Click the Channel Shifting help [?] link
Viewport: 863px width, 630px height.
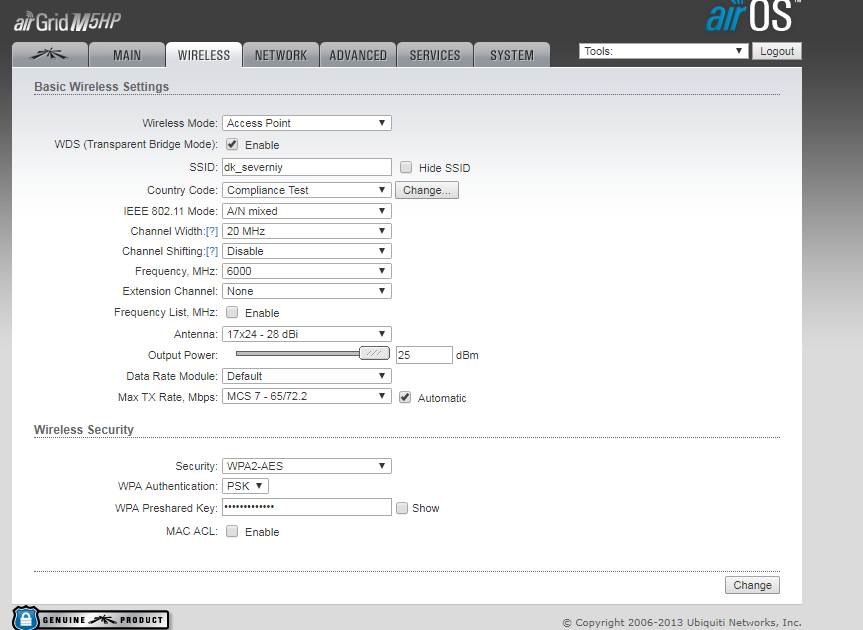[212, 251]
